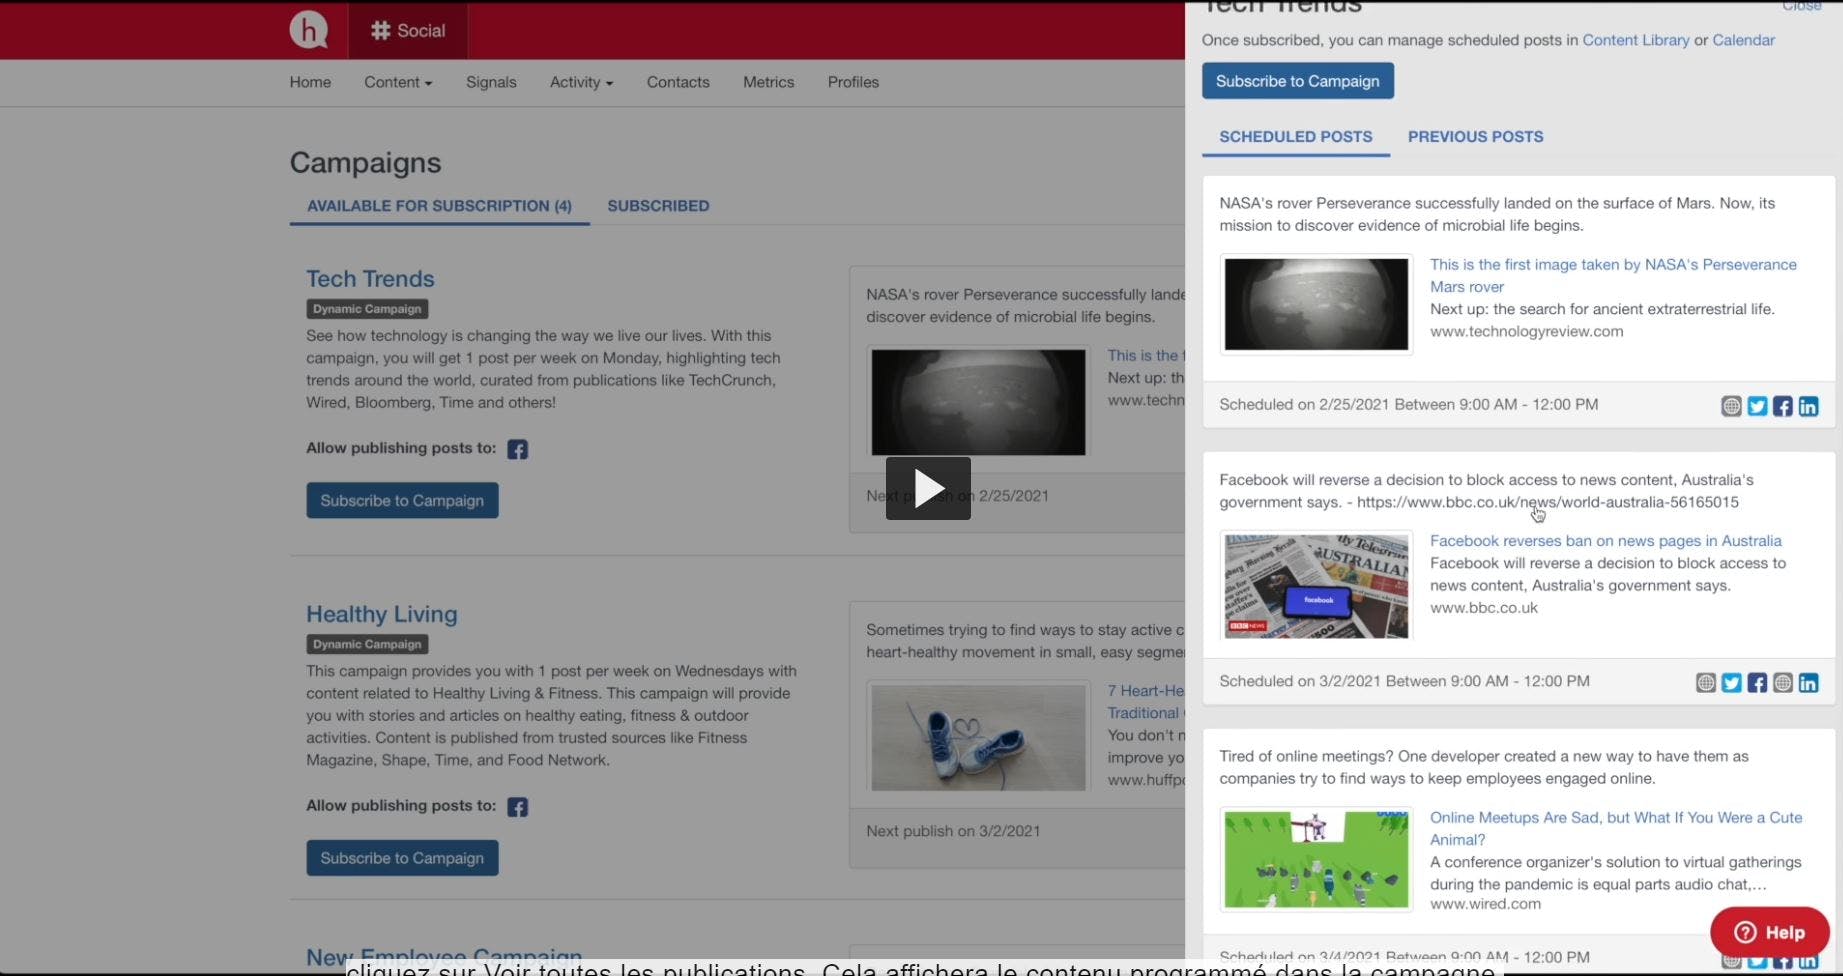Click www.bbc.co.uk source text
The height and width of the screenshot is (976, 1843).
[x=1483, y=607]
